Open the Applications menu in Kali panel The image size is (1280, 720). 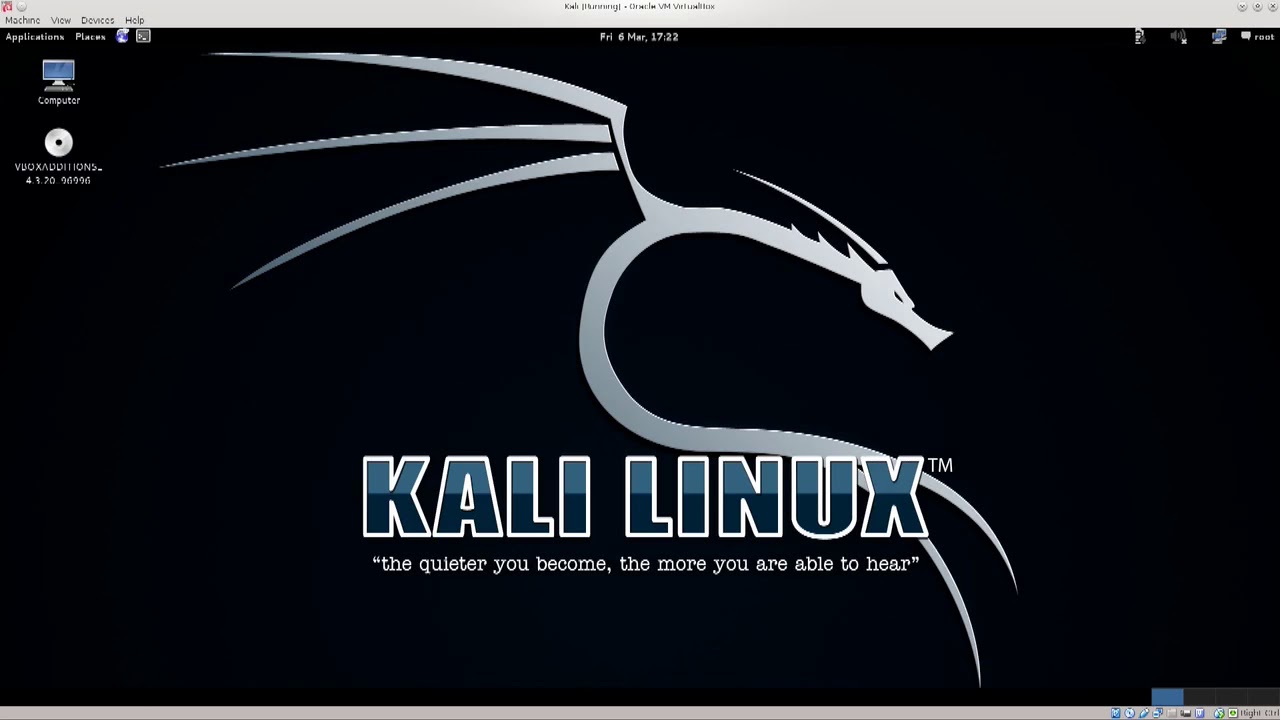35,37
